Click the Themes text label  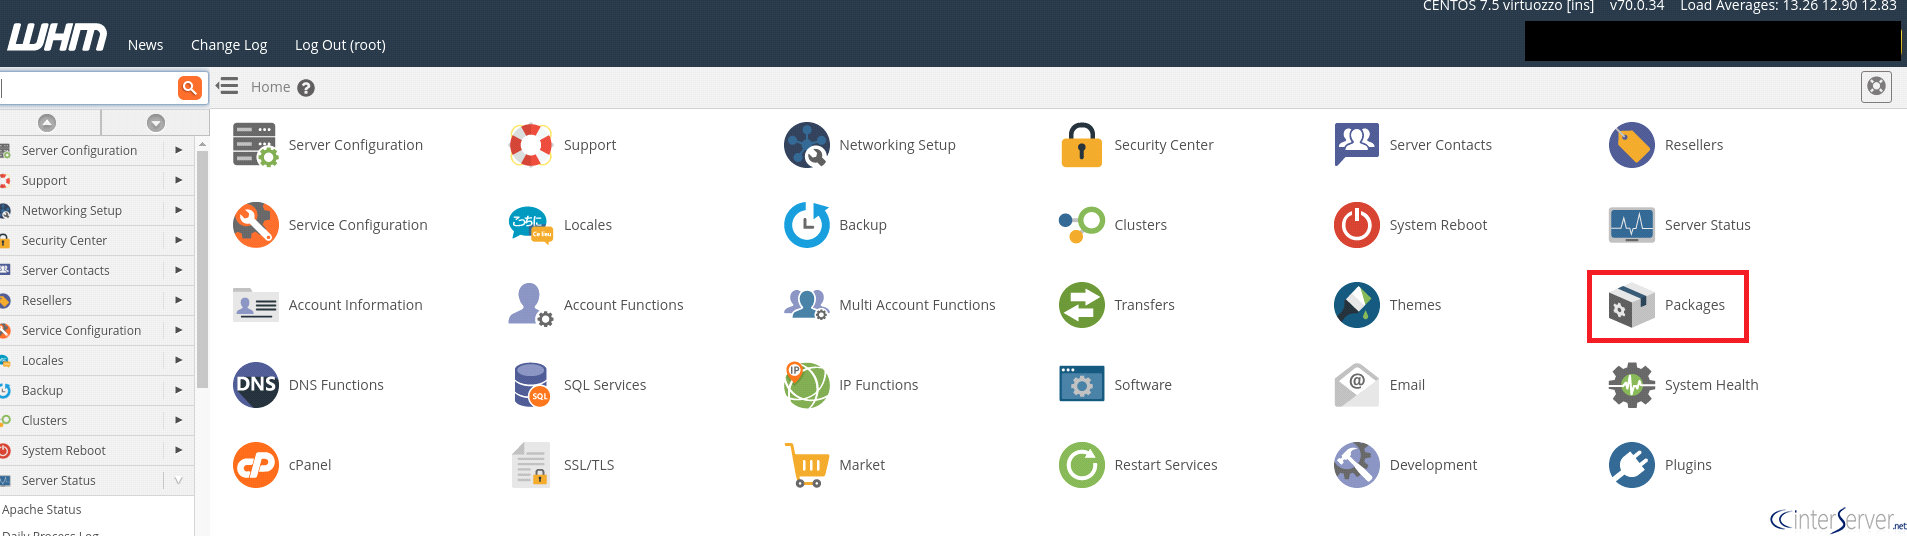point(1415,305)
